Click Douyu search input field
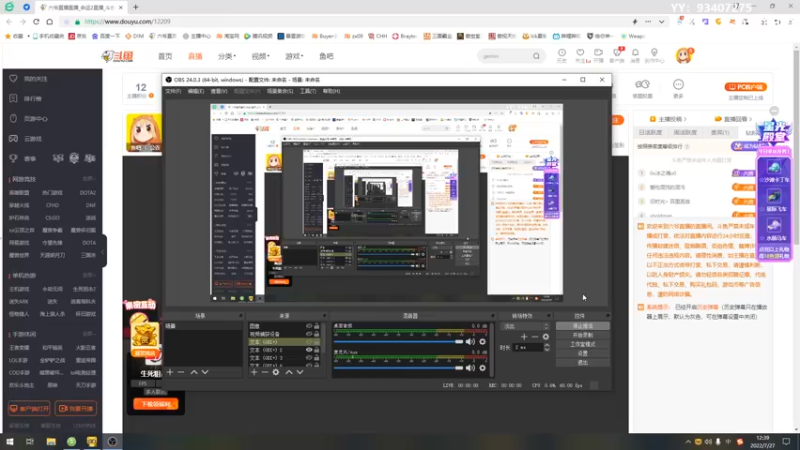Viewport: 800px width, 450px height. tap(505, 56)
